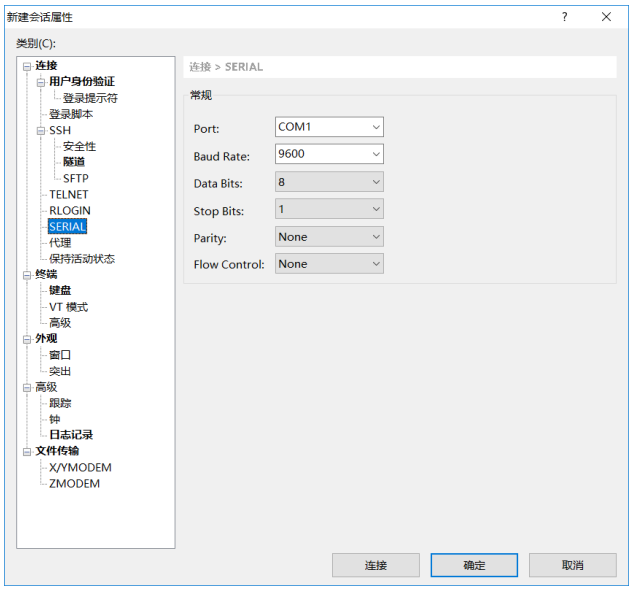
Task: Select 用户身份验证 tree item
Action: tap(82, 82)
